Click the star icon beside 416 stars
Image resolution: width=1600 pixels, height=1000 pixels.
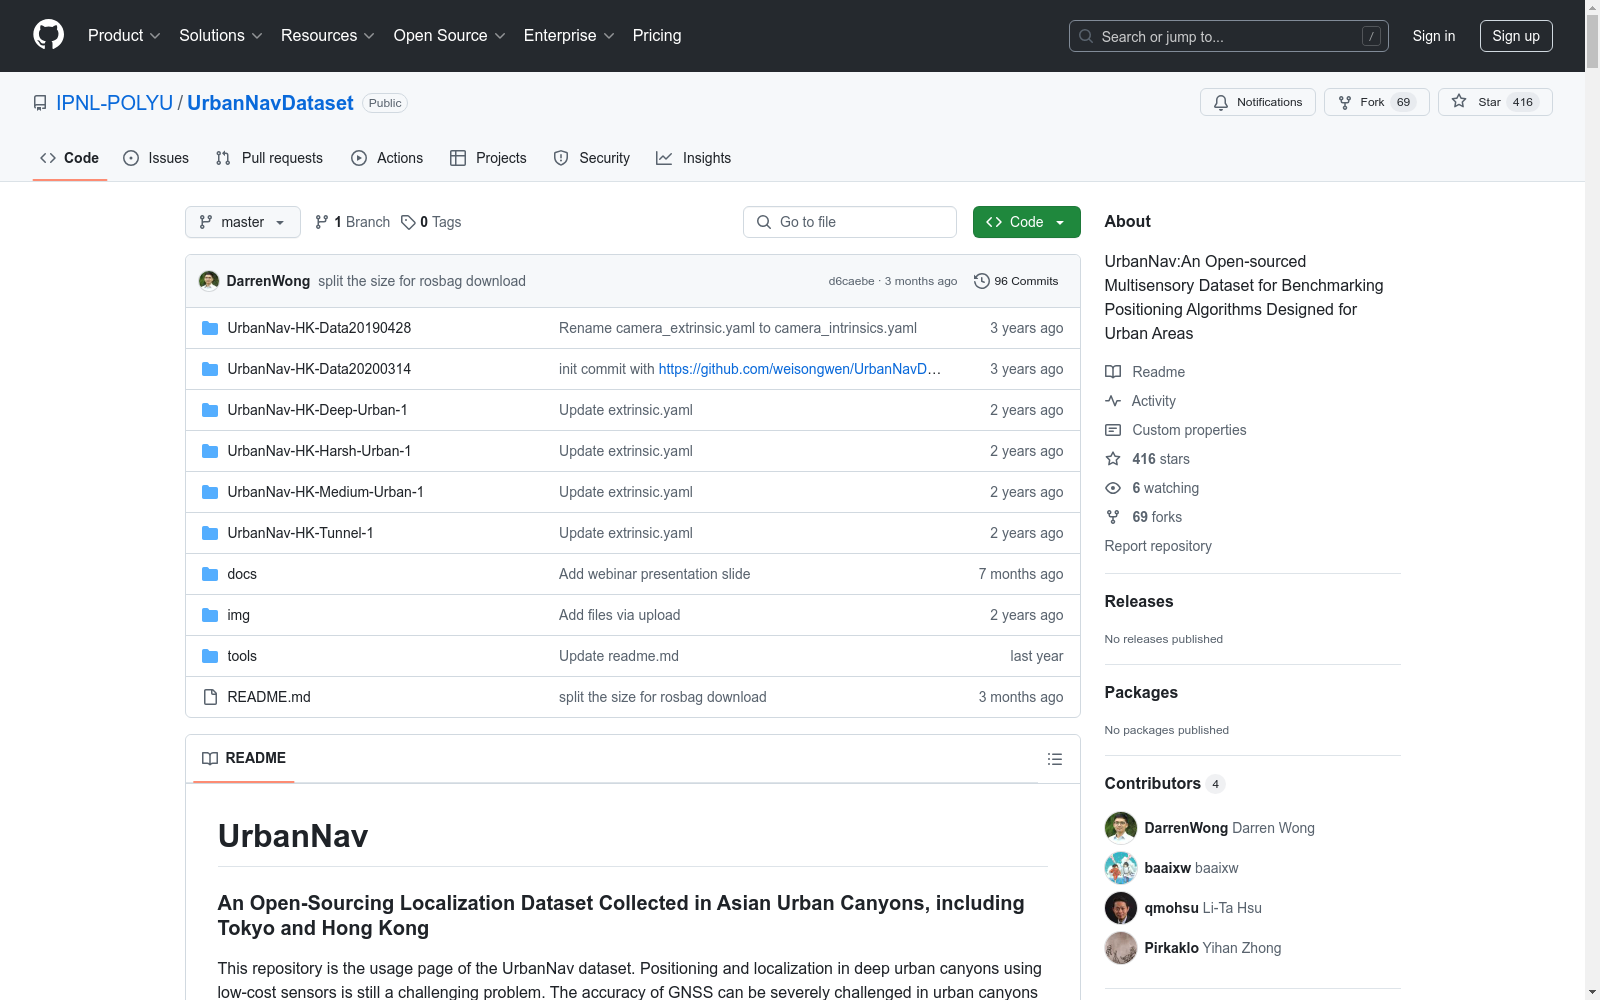click(1113, 459)
